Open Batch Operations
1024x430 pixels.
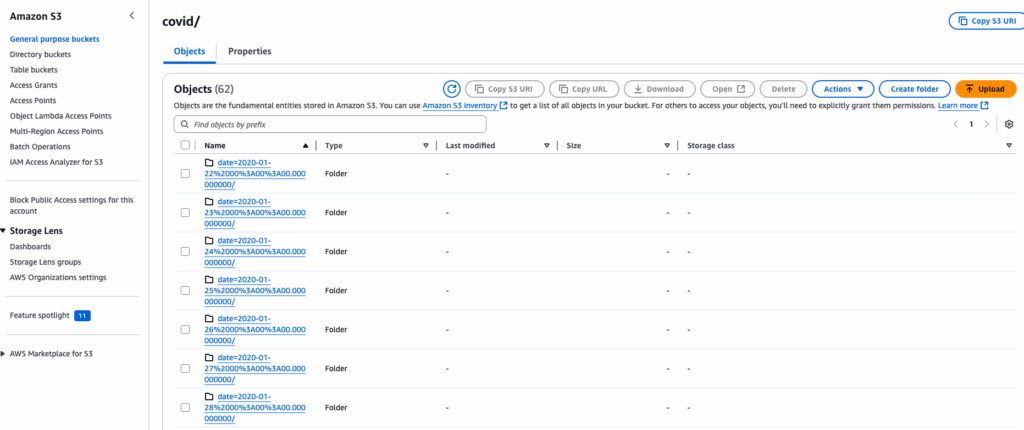[x=40, y=146]
